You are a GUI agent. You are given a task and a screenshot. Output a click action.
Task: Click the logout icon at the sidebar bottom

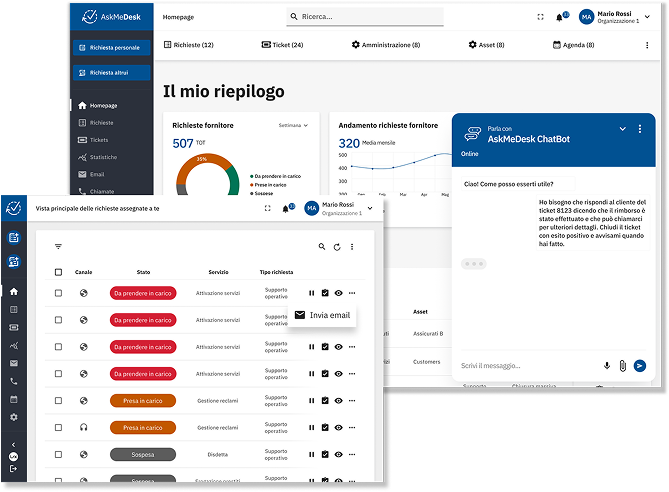click(13, 469)
